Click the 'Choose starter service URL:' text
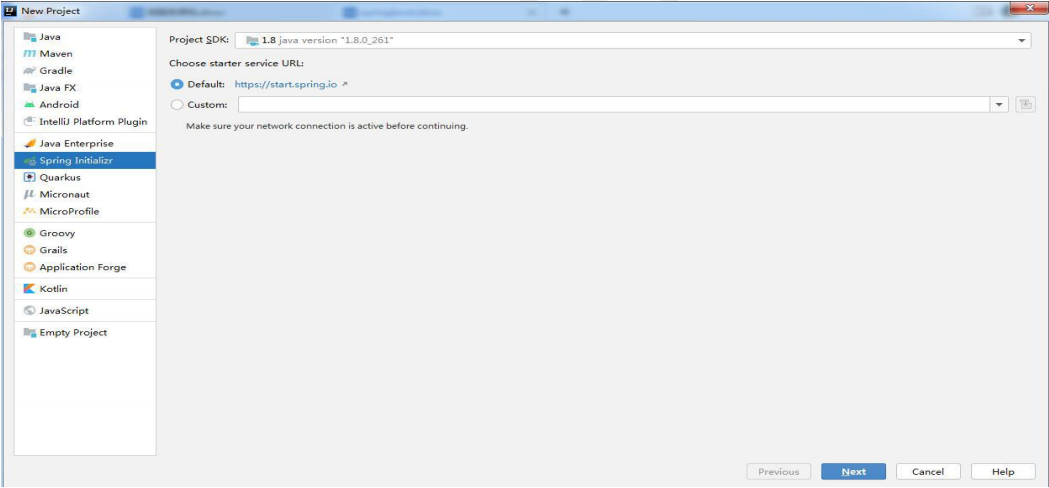 pyautogui.click(x=237, y=64)
